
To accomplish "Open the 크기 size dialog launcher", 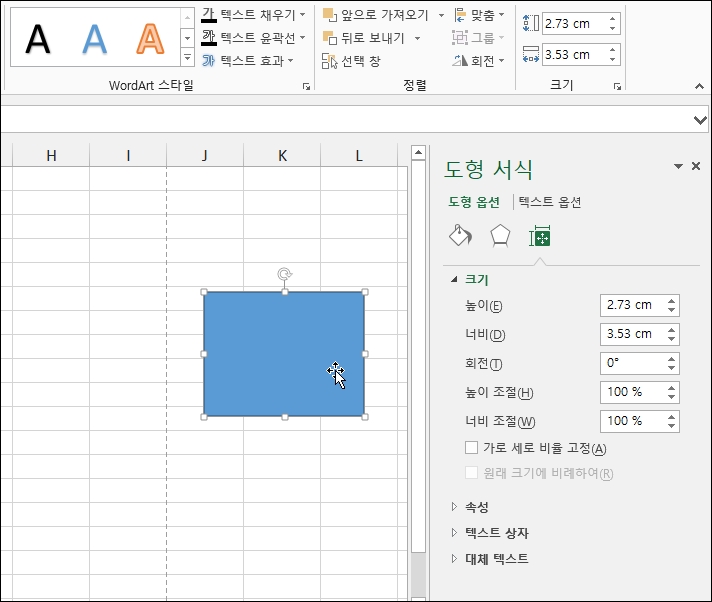I will [x=617, y=86].
